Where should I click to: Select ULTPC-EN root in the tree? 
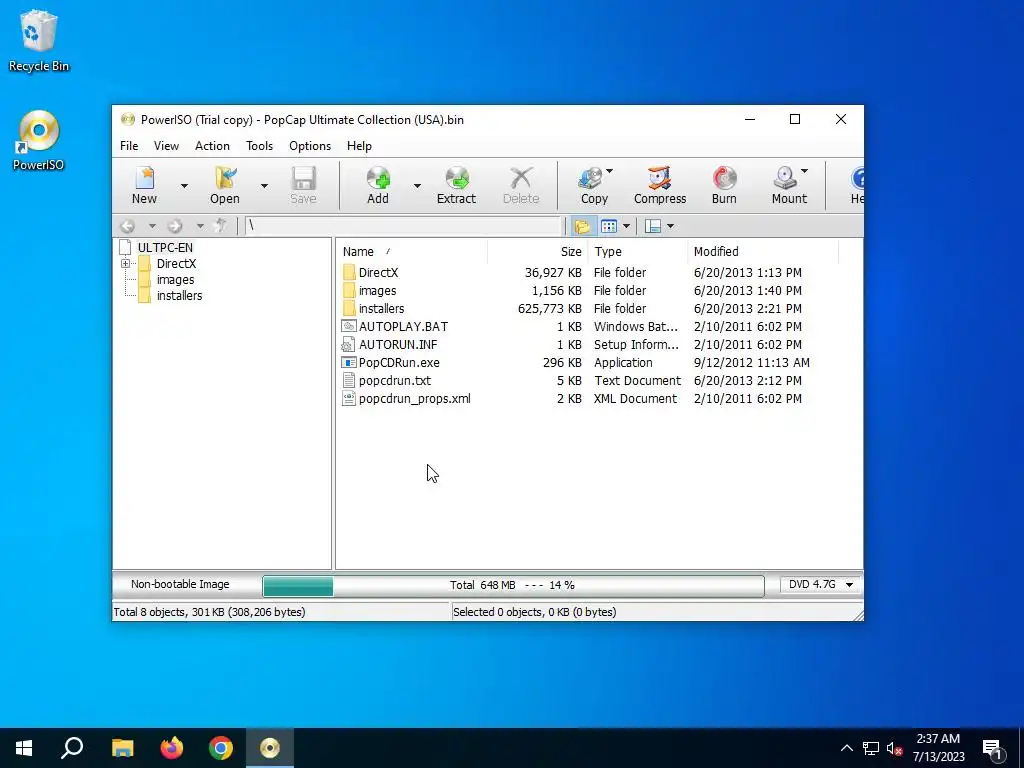pyautogui.click(x=165, y=248)
